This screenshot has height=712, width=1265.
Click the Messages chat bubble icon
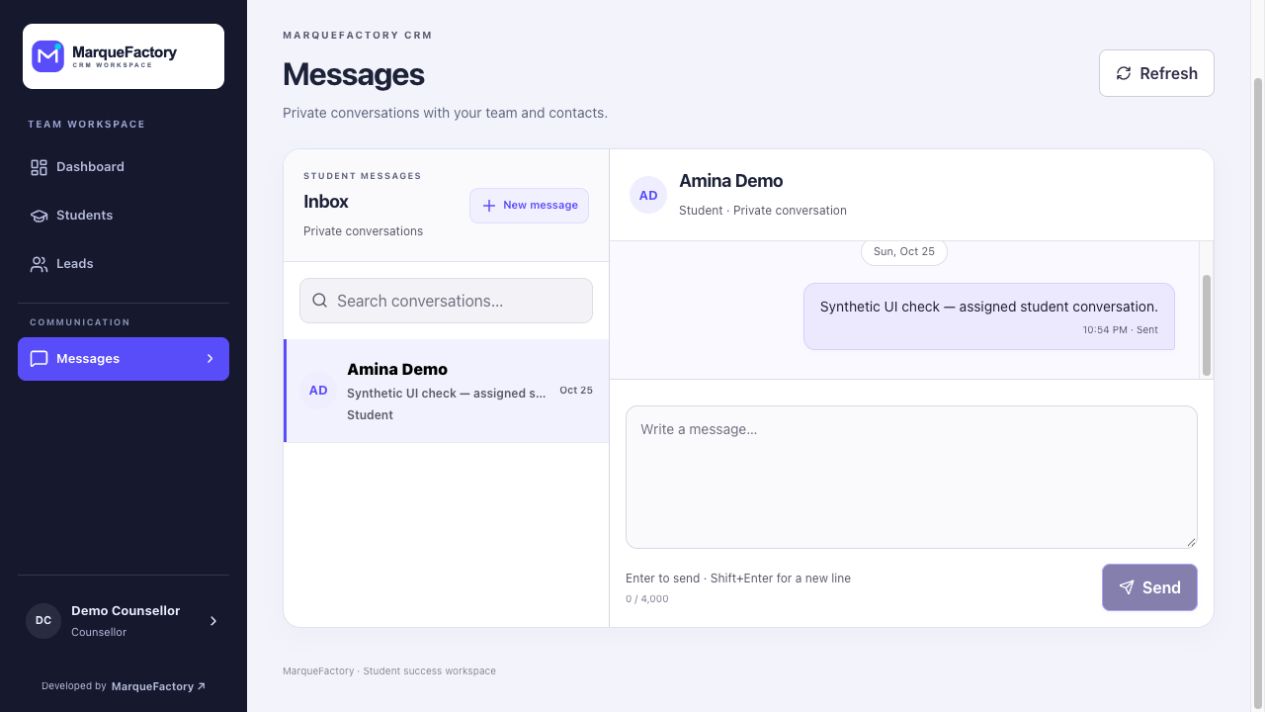[x=39, y=359]
